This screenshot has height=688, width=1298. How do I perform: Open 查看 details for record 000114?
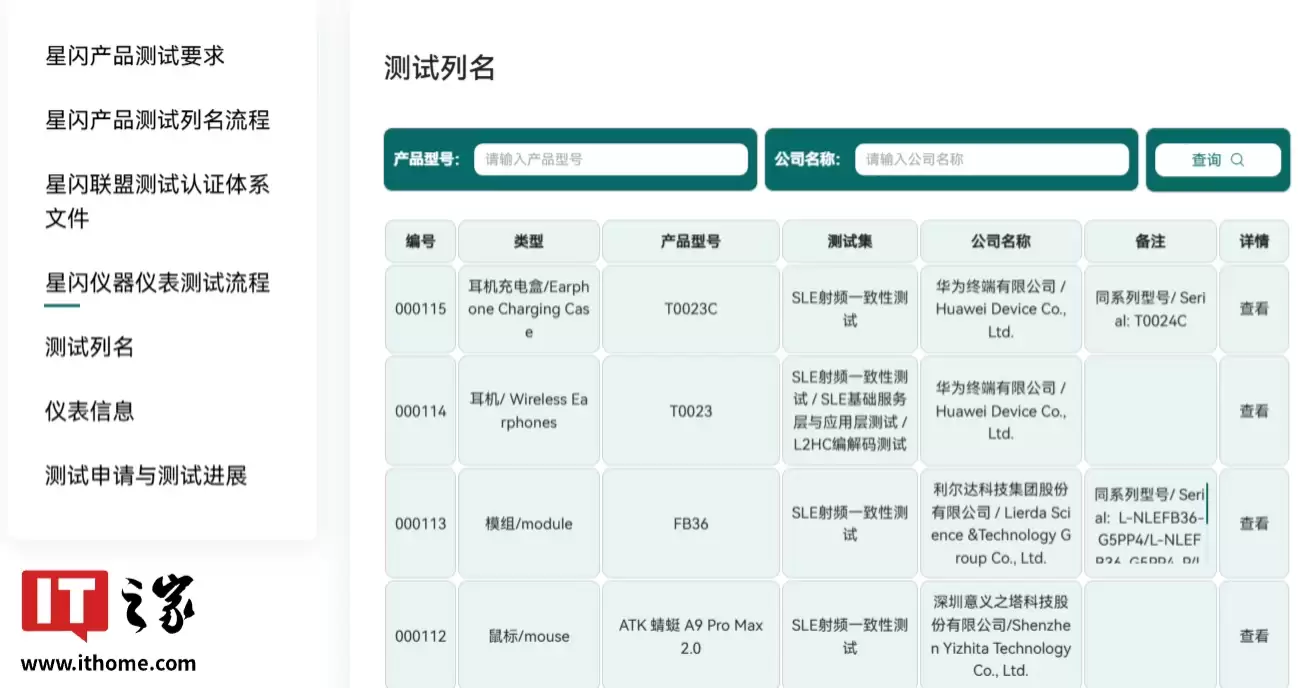pos(1253,410)
